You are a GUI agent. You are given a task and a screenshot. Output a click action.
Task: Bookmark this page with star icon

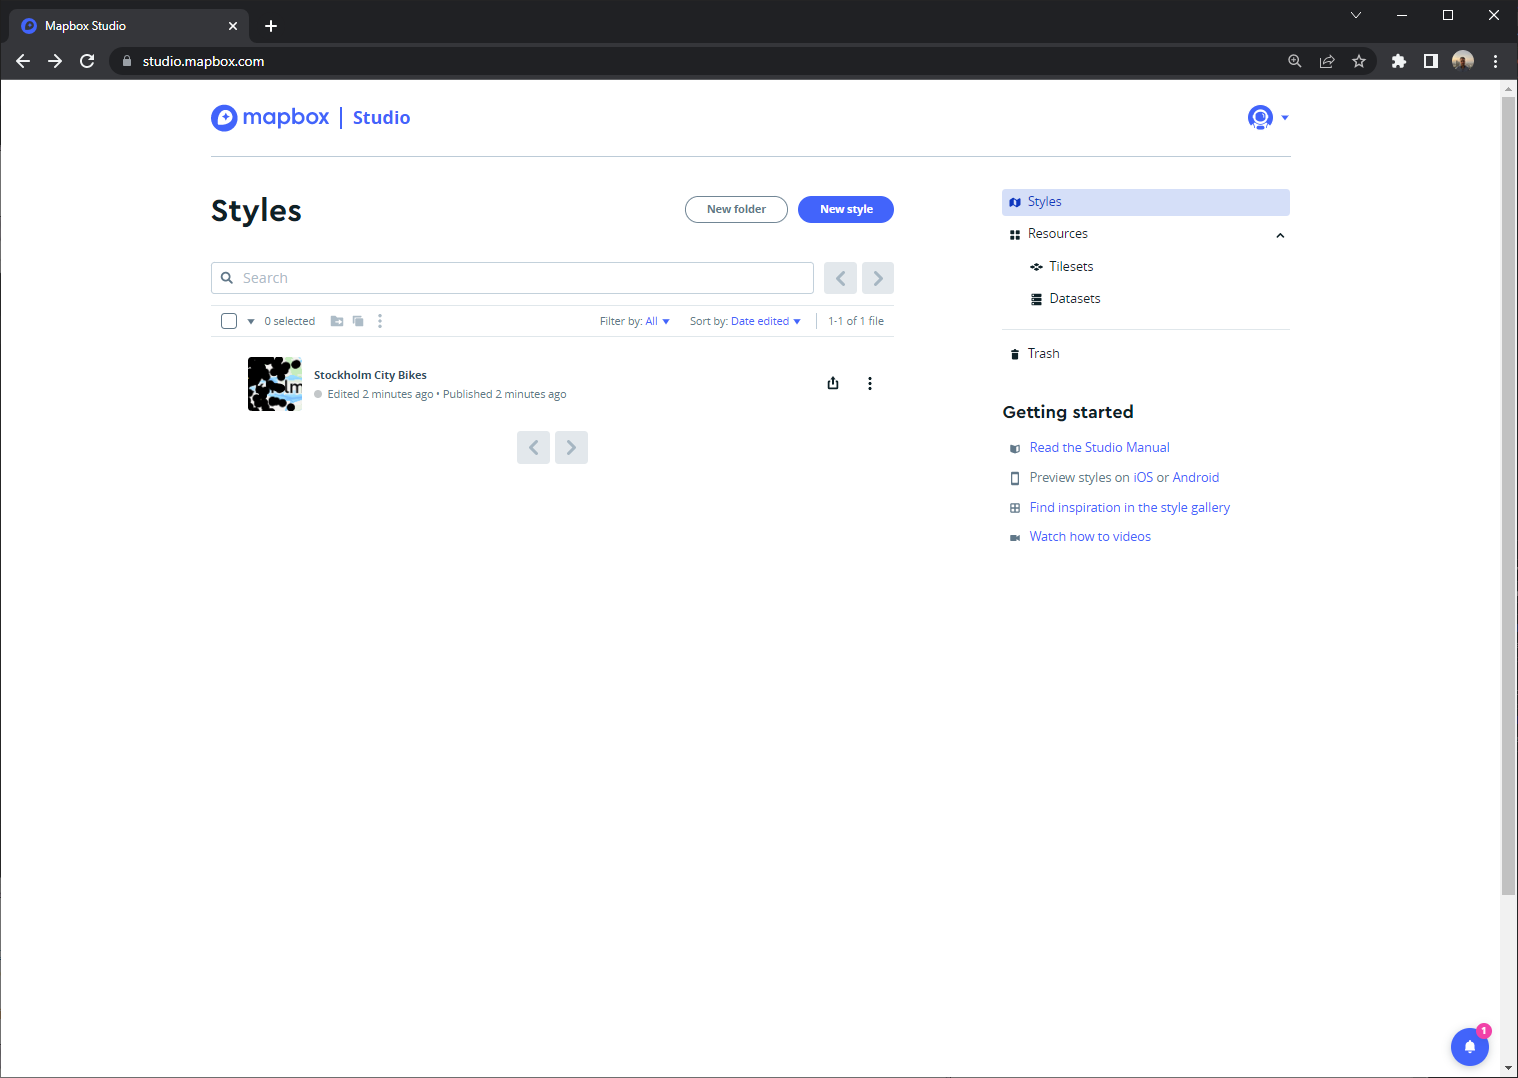(x=1359, y=61)
